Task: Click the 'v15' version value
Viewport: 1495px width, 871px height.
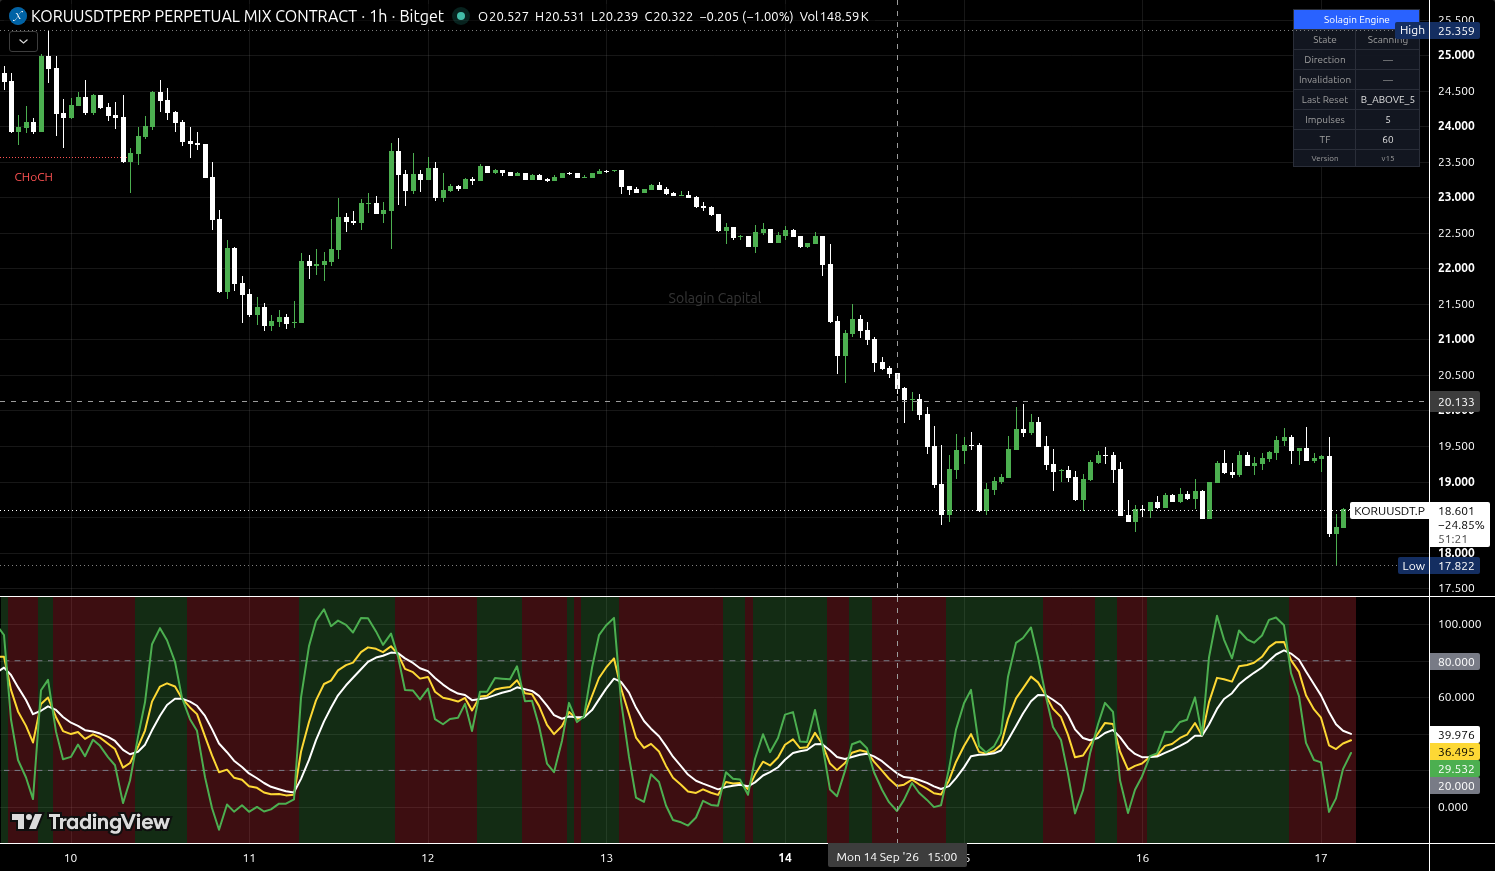Action: click(x=1387, y=158)
